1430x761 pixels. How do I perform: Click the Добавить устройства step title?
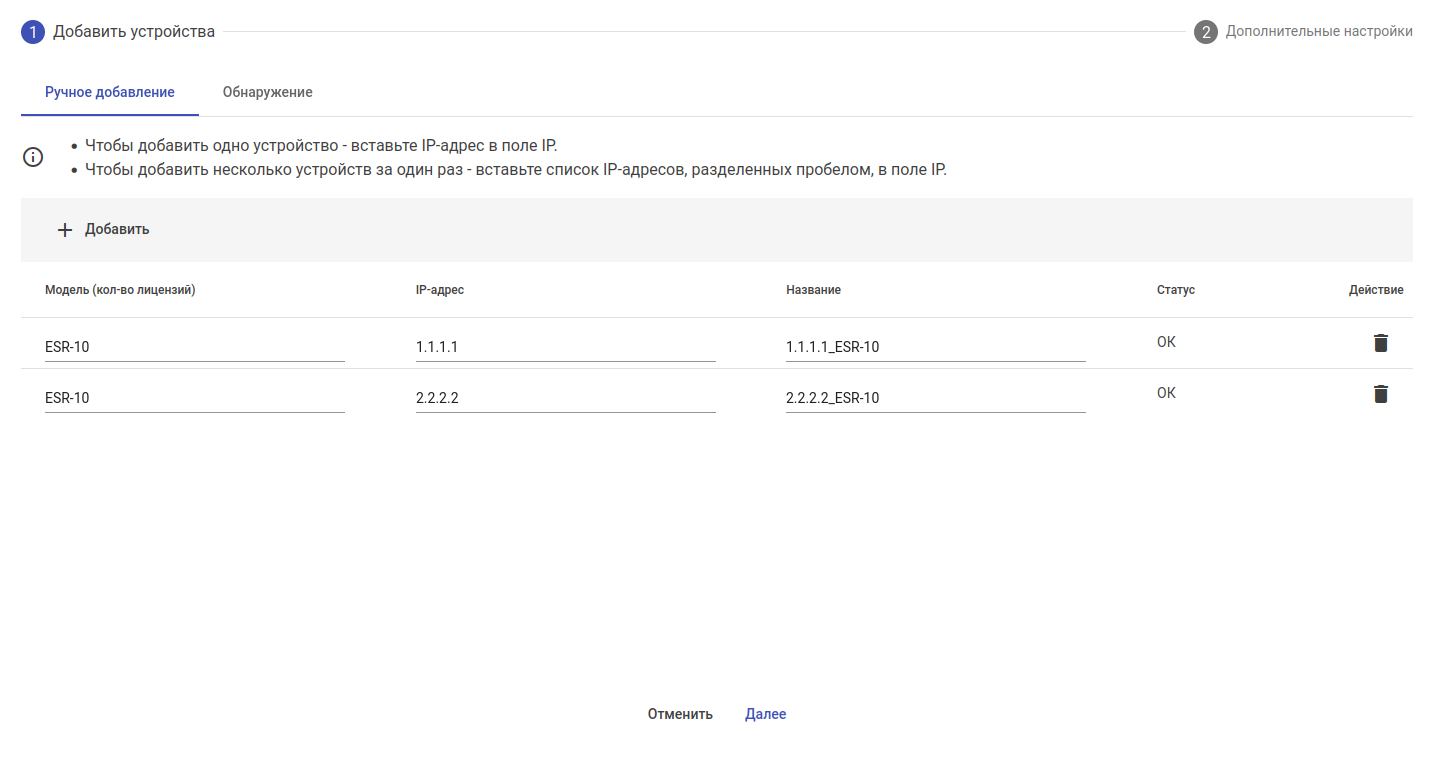pos(134,32)
